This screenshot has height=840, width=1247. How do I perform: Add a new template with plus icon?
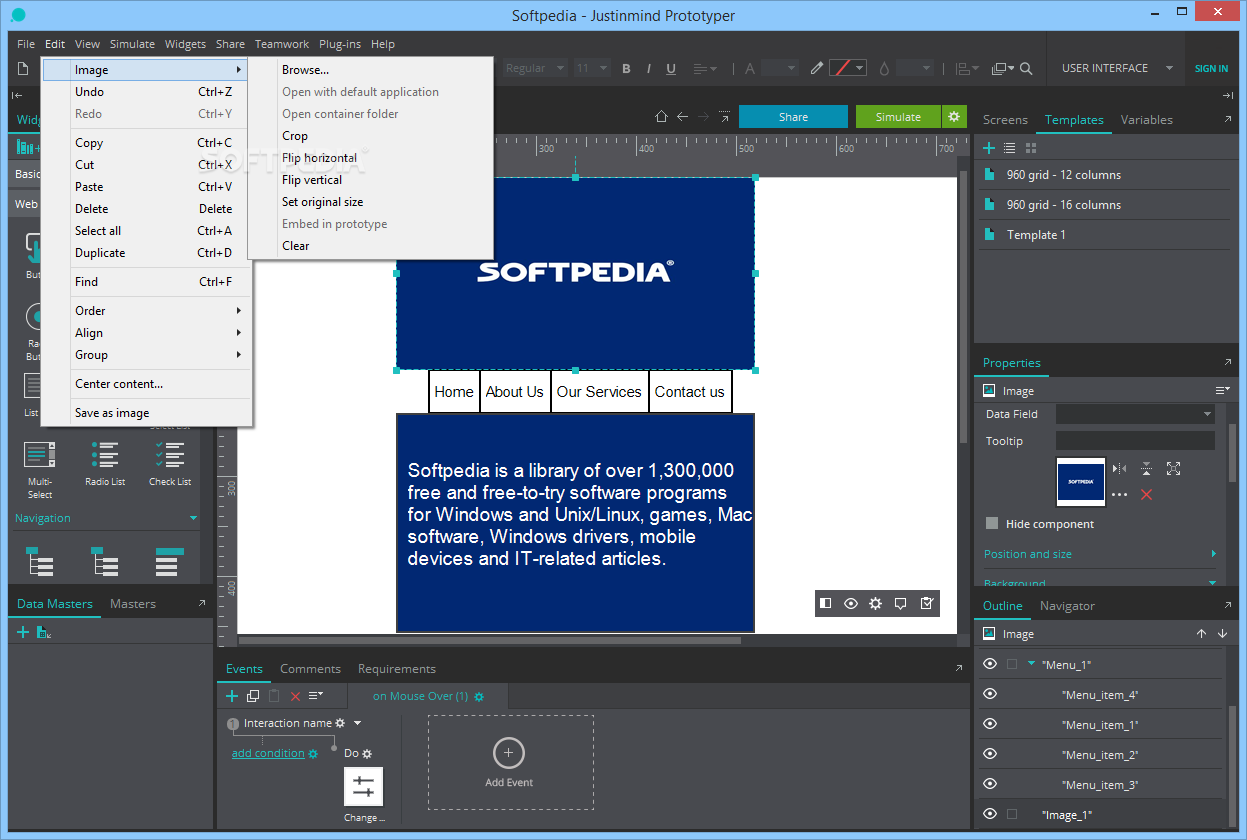click(x=989, y=148)
